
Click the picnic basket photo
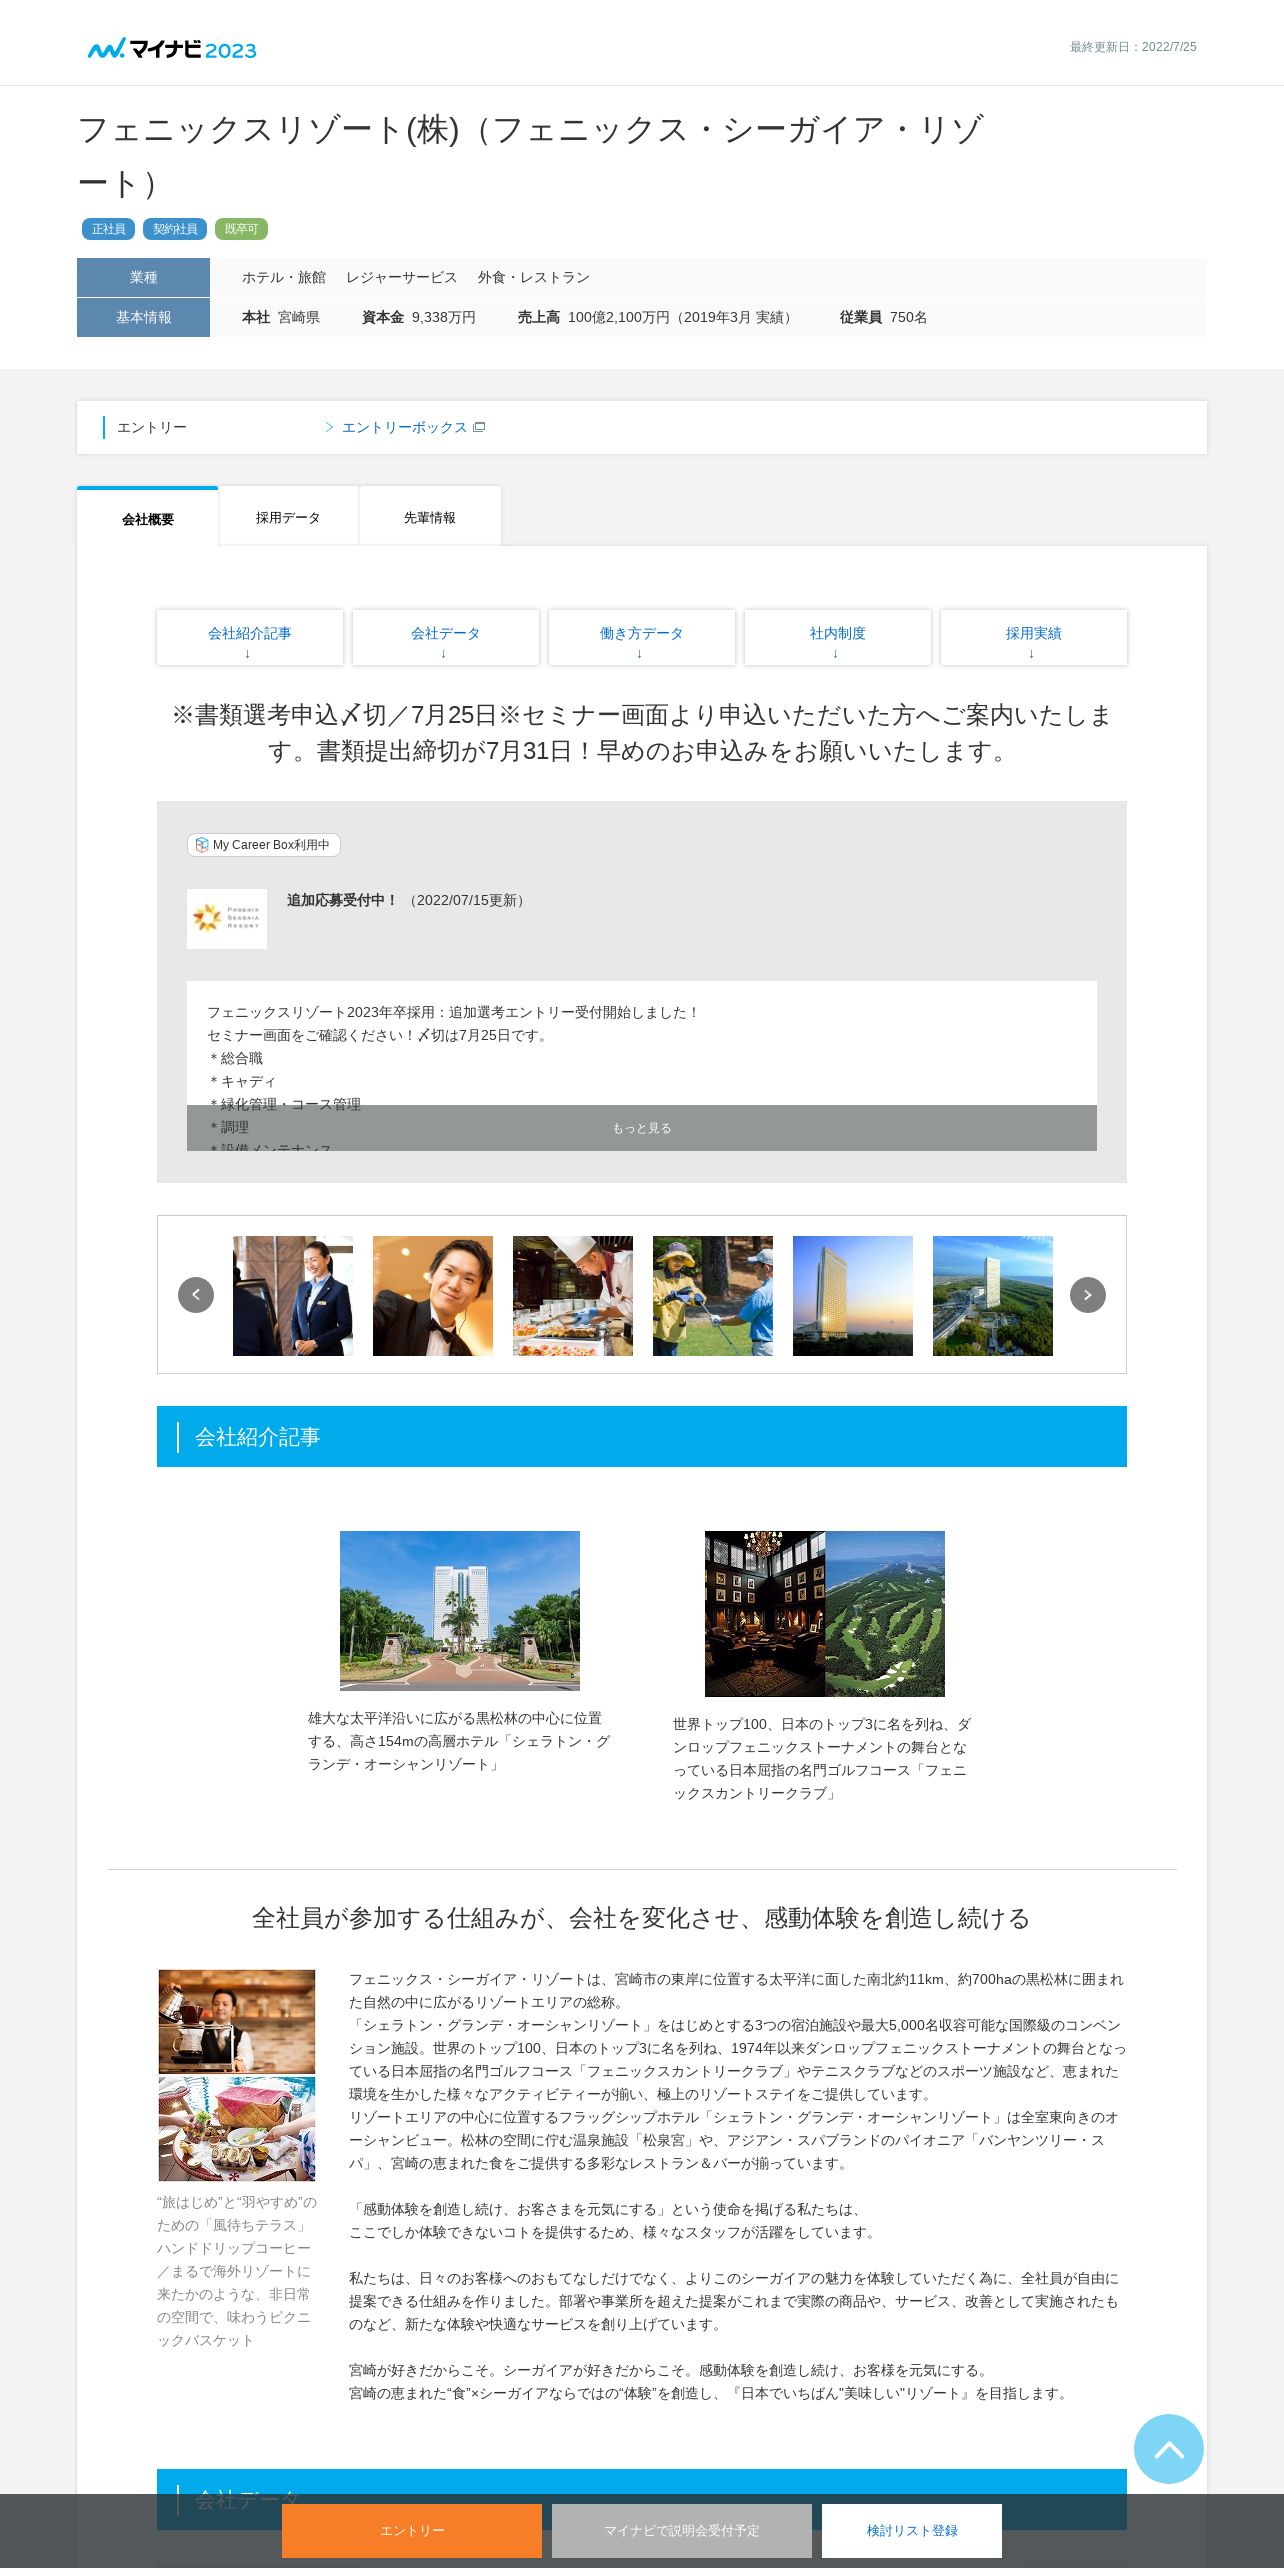point(237,2128)
